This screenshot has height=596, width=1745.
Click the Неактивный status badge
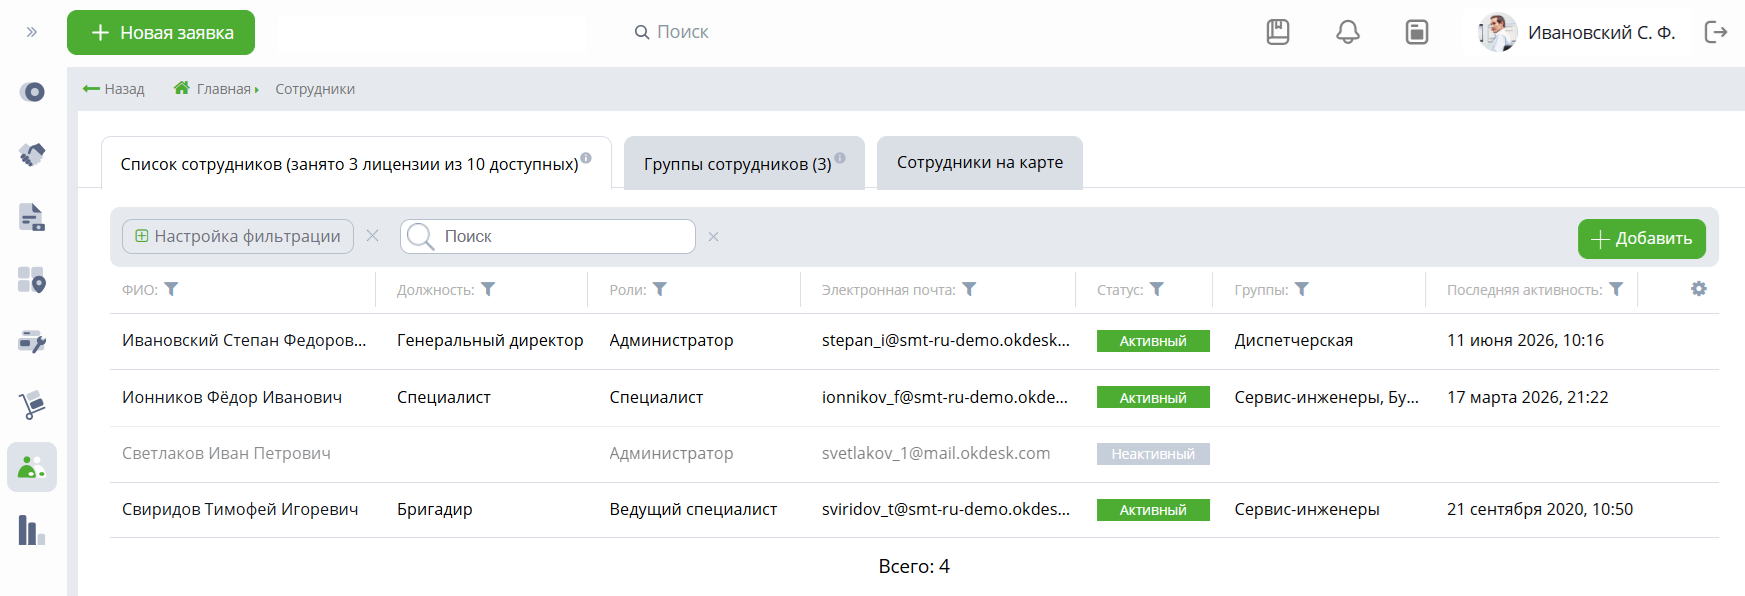[1153, 454]
